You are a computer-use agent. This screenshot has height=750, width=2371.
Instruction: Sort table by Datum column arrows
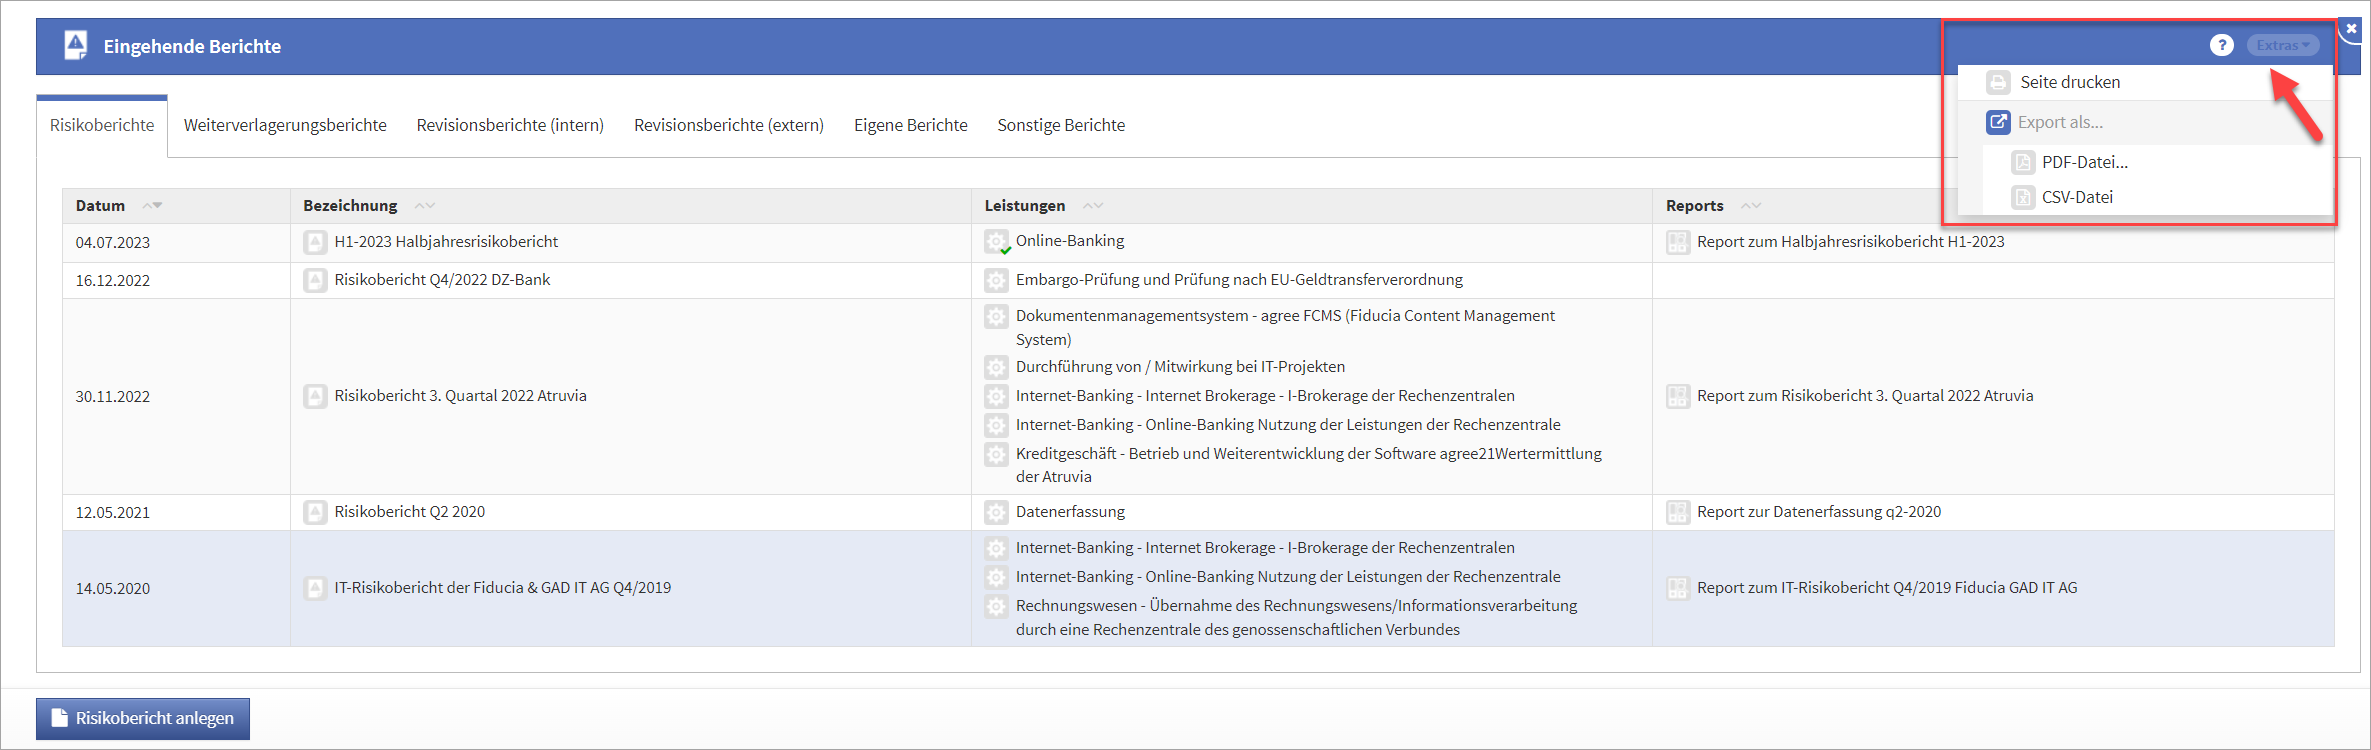[152, 205]
